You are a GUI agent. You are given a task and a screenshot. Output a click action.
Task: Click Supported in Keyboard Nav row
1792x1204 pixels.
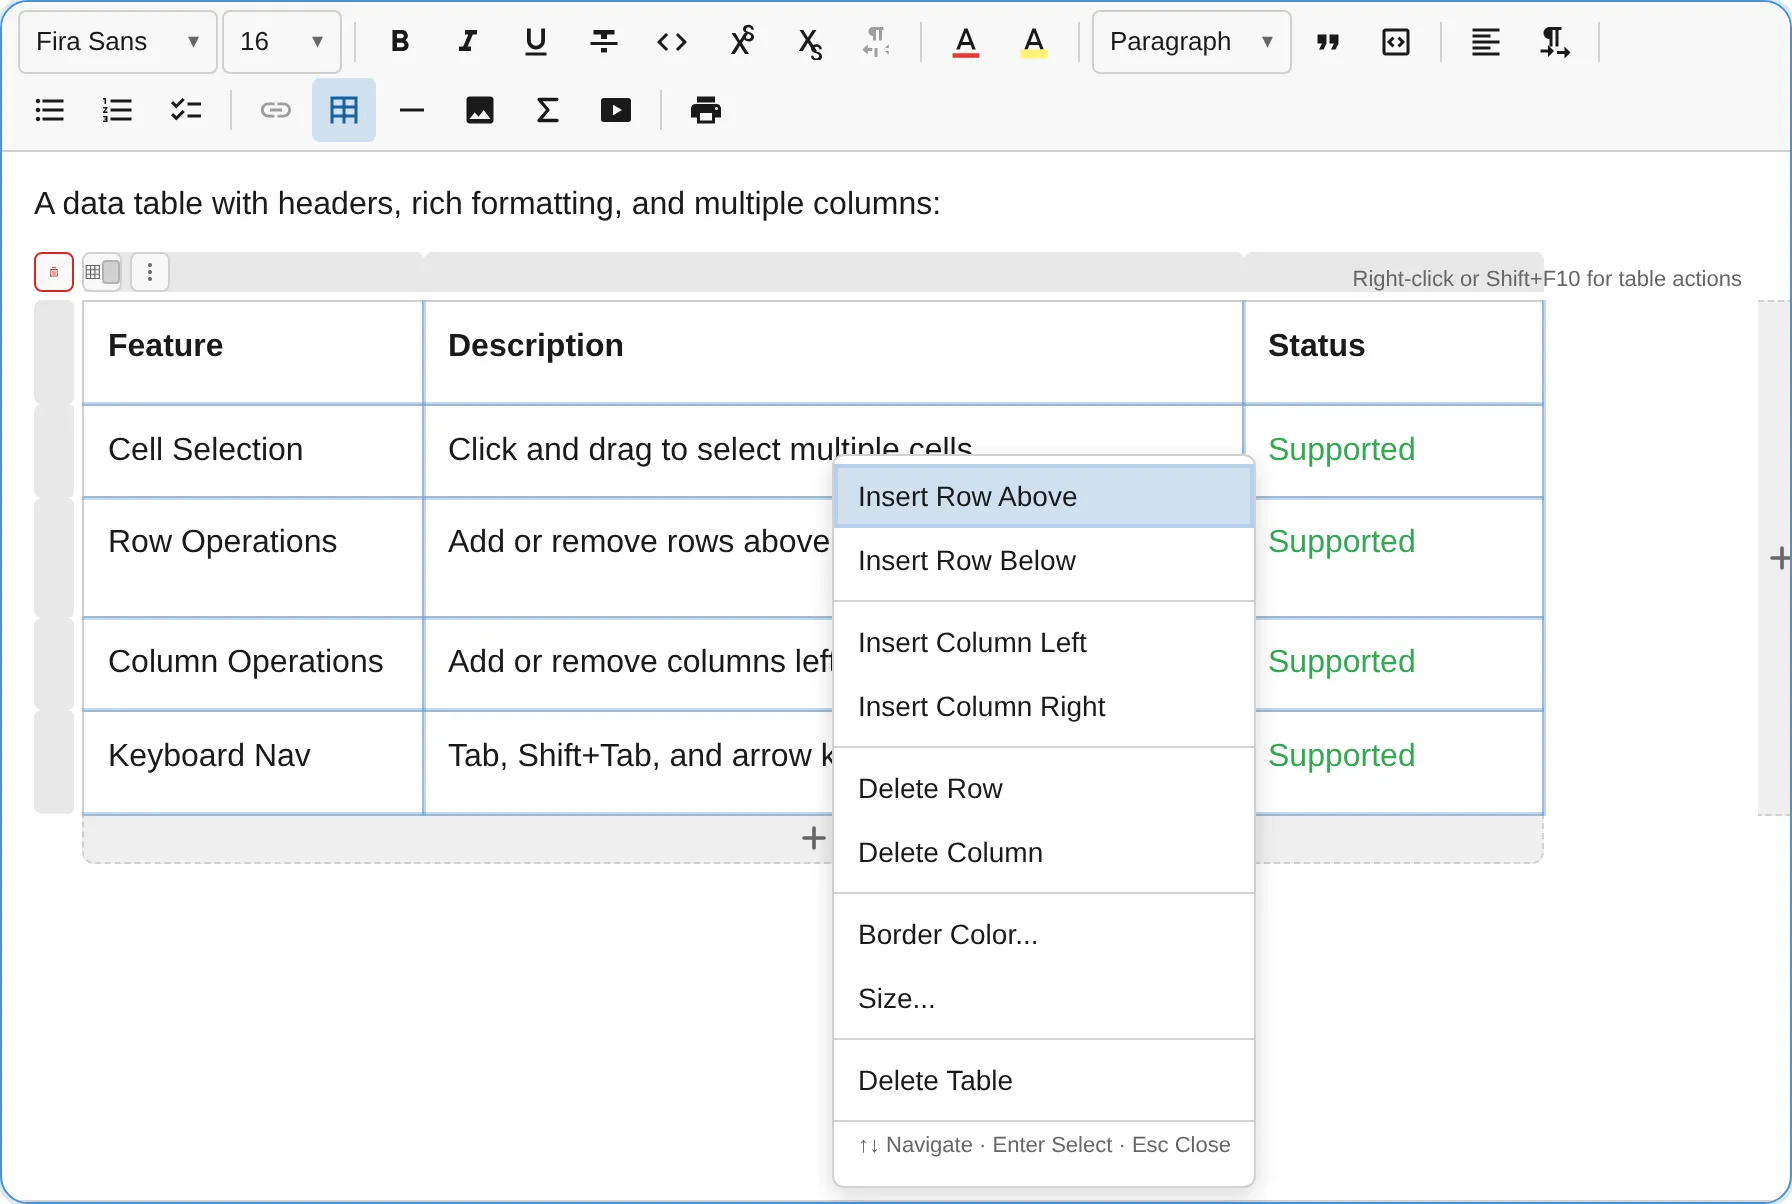pyautogui.click(x=1341, y=756)
